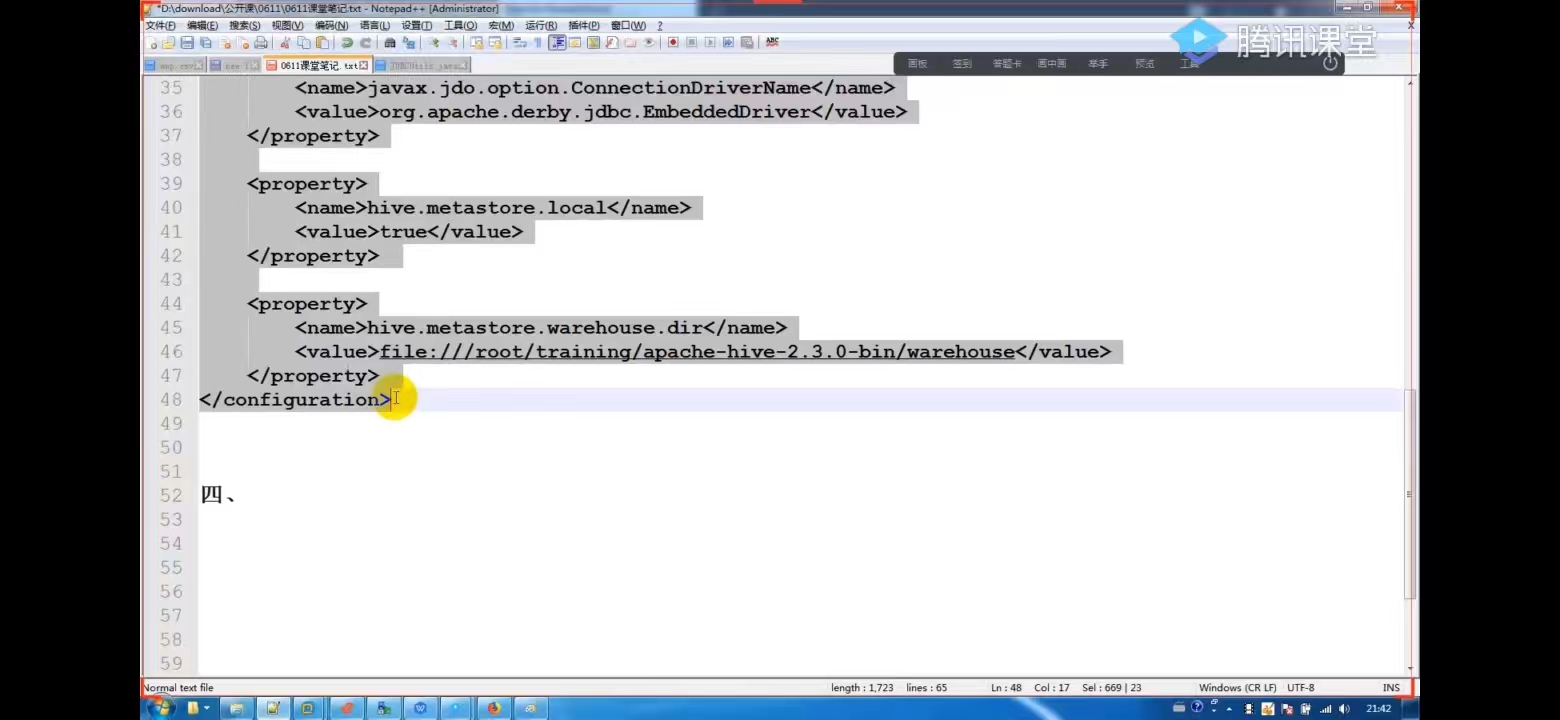This screenshot has width=1560, height=720.
Task: Click Ln : 48 in status bar
Action: click(x=1006, y=688)
